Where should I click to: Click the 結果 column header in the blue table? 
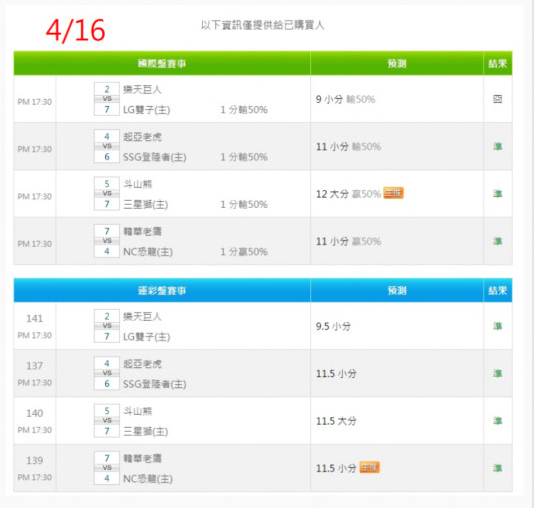pyautogui.click(x=498, y=290)
